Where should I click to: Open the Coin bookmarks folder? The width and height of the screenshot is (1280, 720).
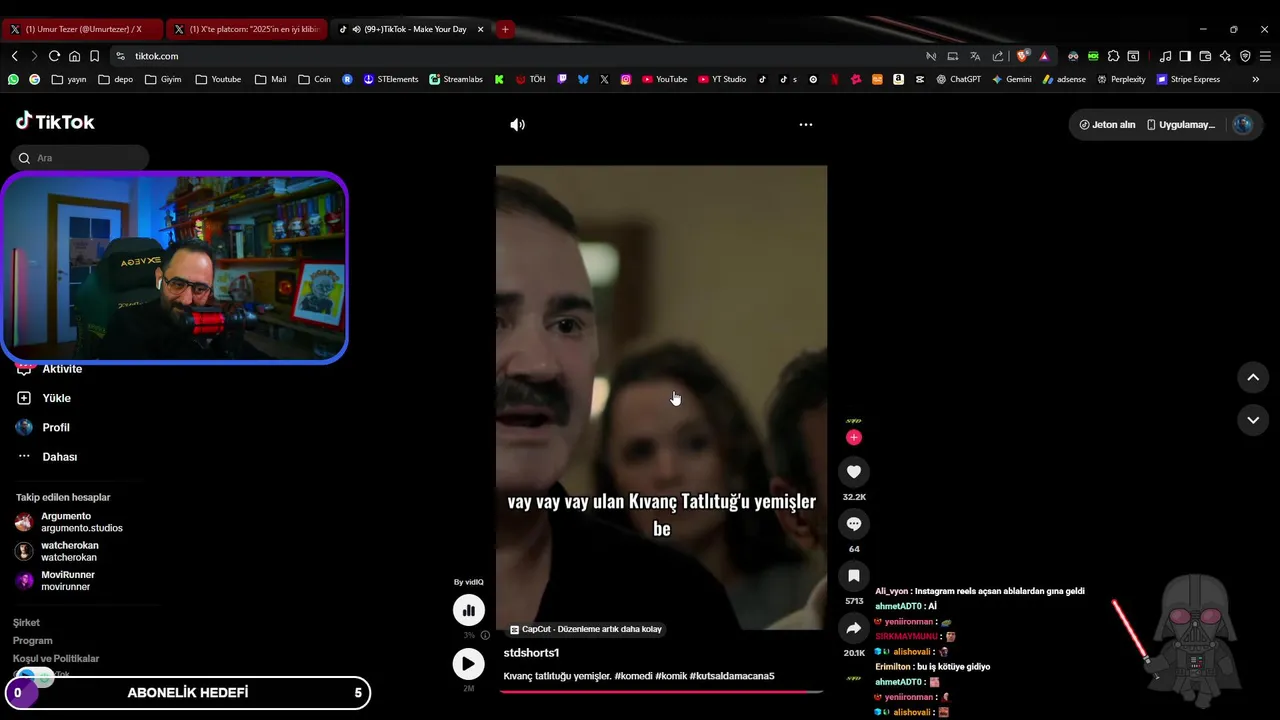(x=314, y=79)
